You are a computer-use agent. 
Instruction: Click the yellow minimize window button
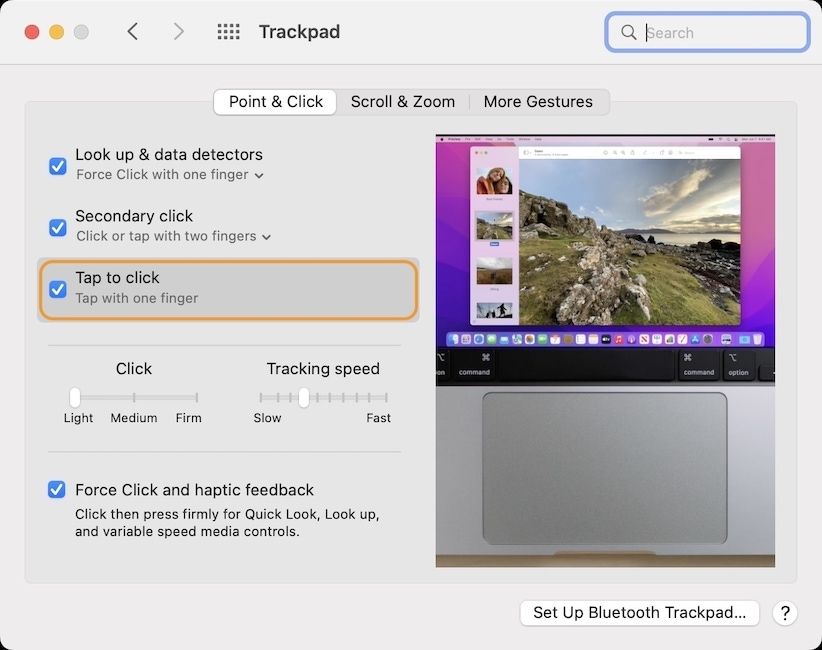pyautogui.click(x=57, y=32)
